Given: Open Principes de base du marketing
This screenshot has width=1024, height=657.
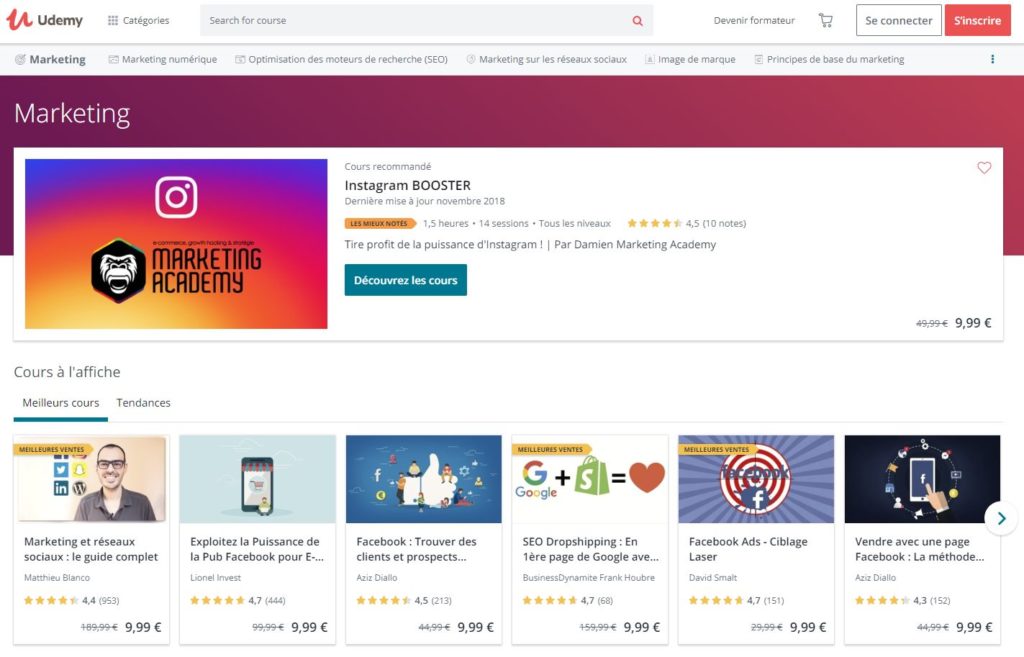Looking at the screenshot, I should (829, 59).
